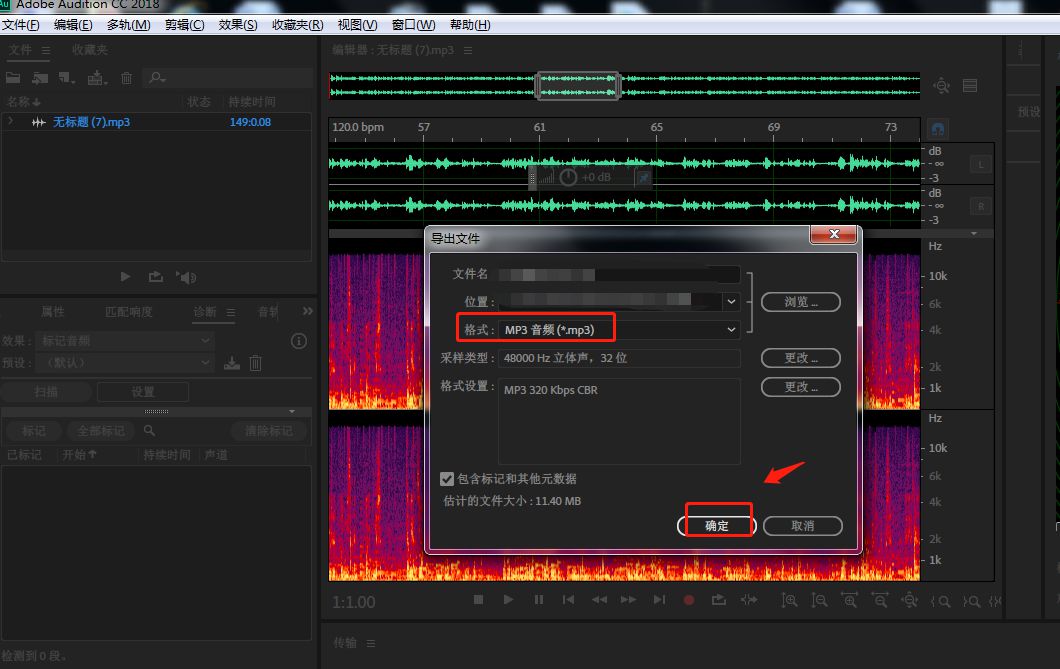Image resolution: width=1060 pixels, height=669 pixels.
Task: Show hidden panel tabs with the >> chevron
Action: pos(308,311)
